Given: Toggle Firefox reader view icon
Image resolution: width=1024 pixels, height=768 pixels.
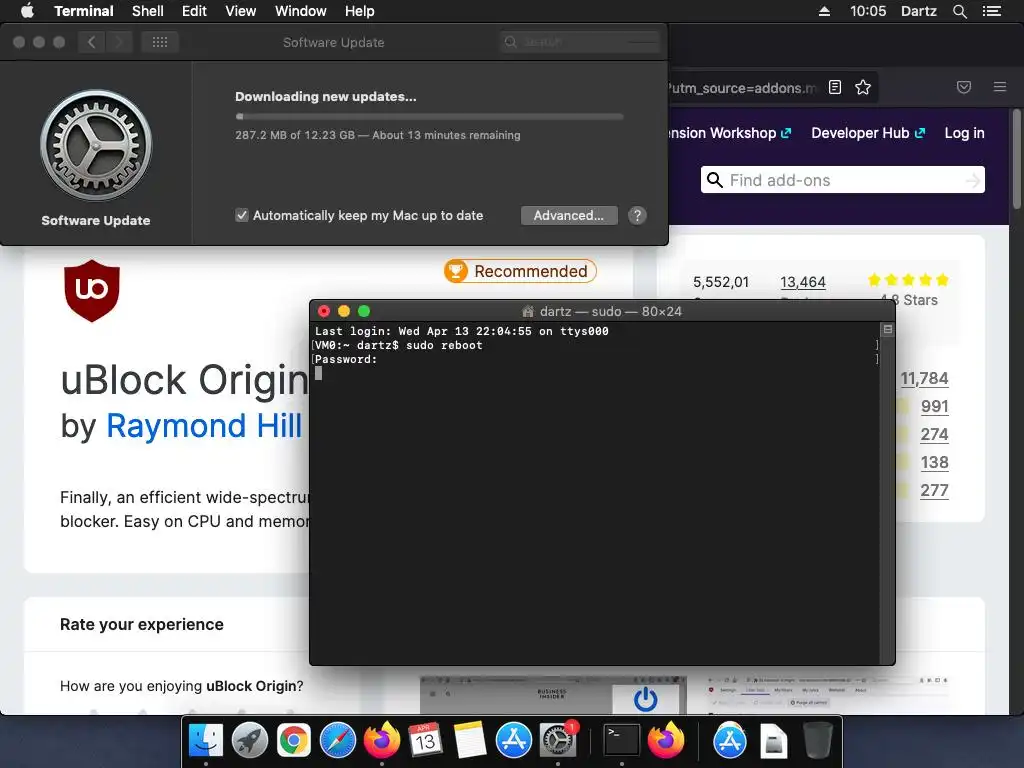Looking at the screenshot, I should [835, 88].
